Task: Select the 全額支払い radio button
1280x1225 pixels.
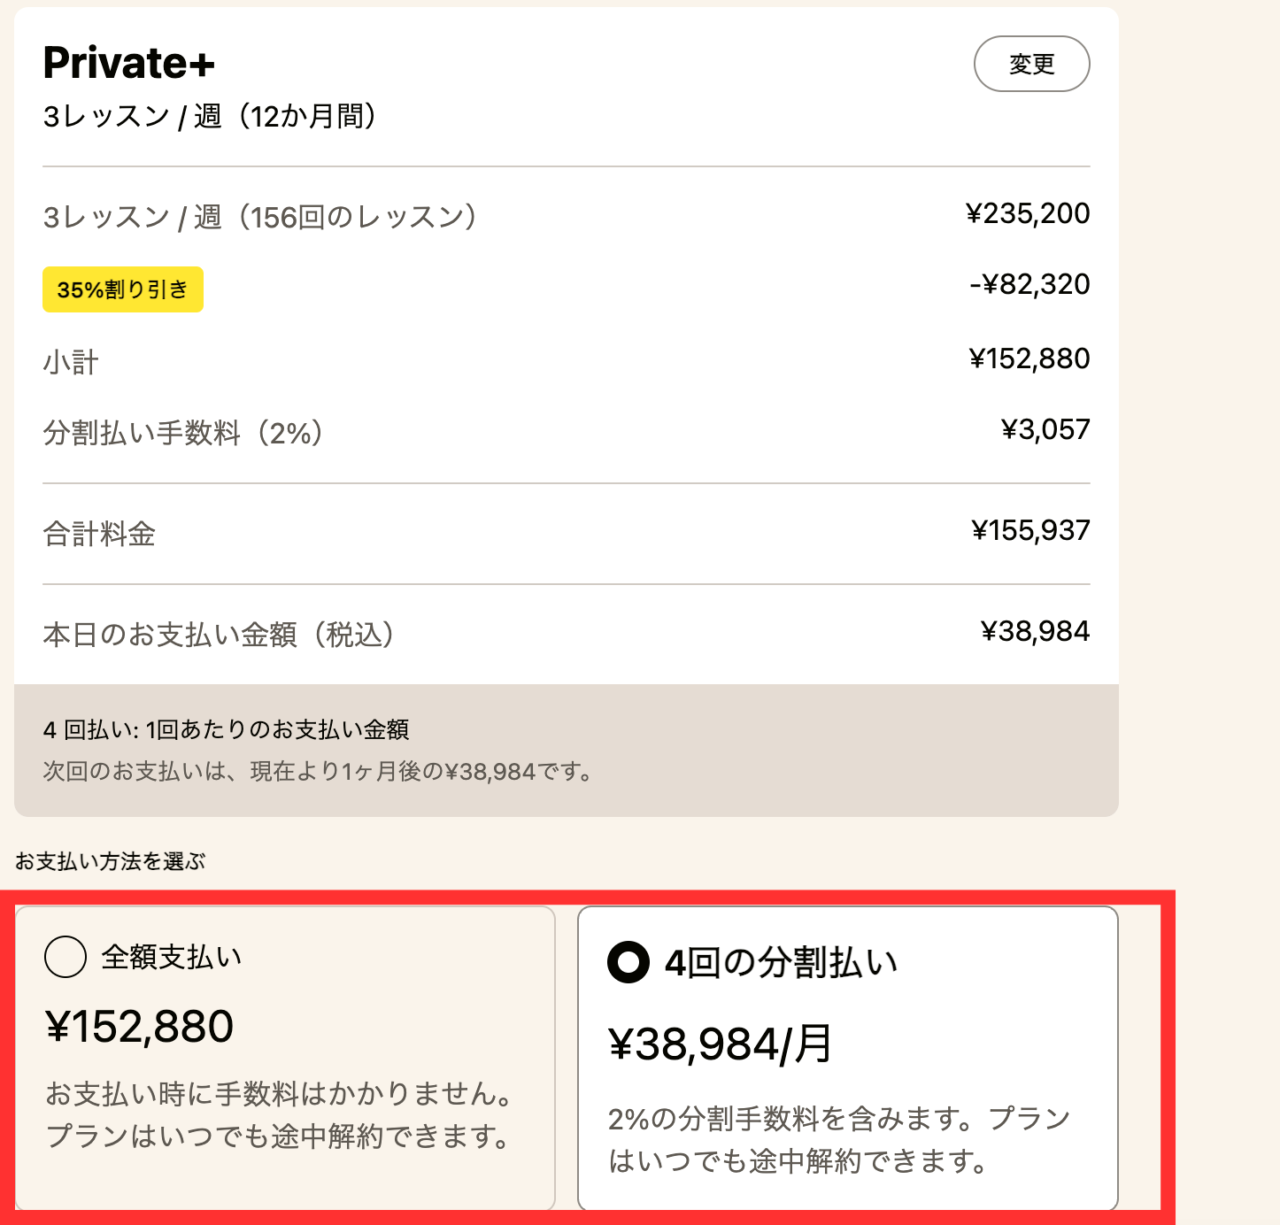Action: tap(64, 956)
